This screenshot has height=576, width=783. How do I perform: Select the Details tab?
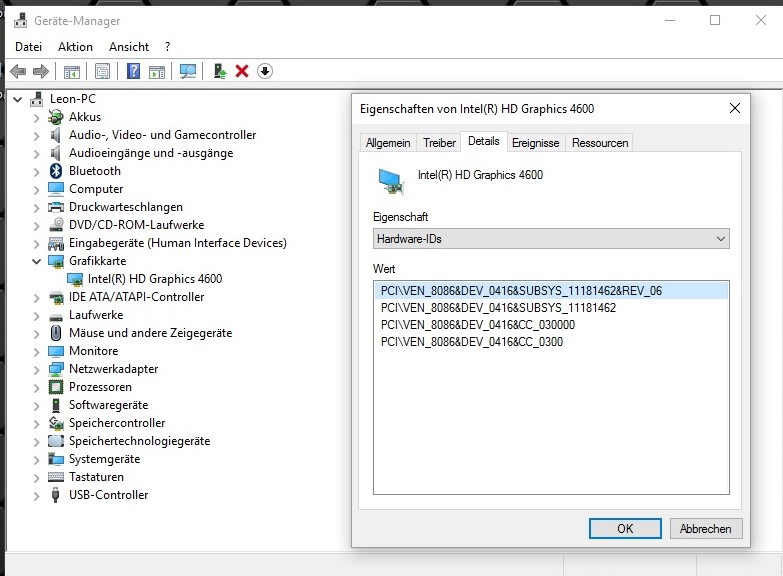click(483, 141)
